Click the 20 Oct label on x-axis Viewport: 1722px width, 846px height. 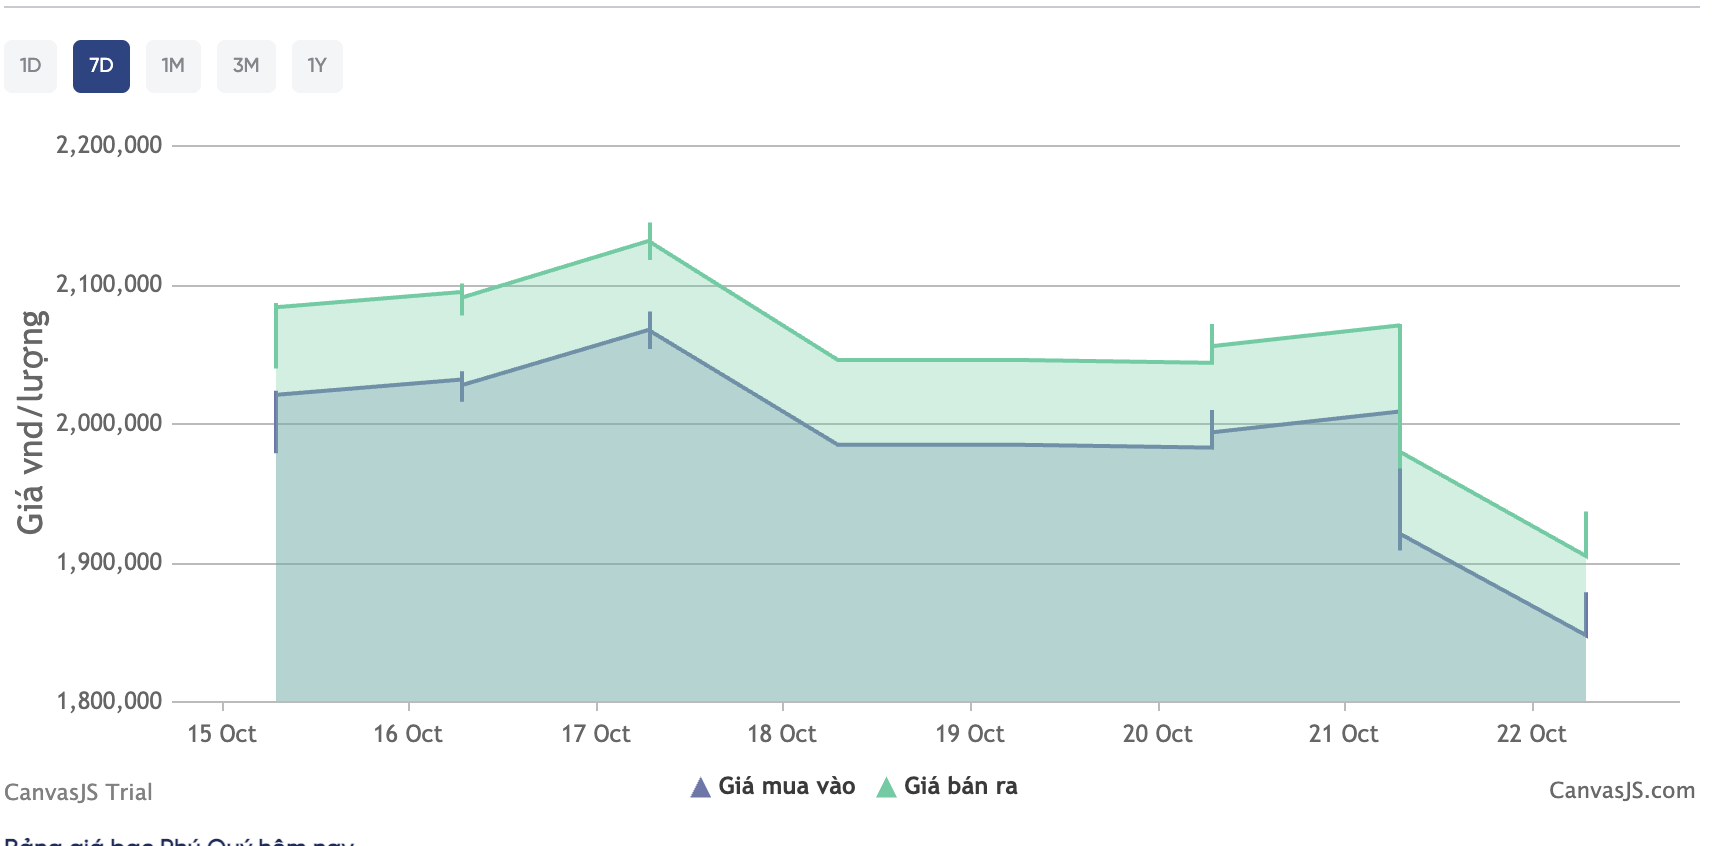1157,734
